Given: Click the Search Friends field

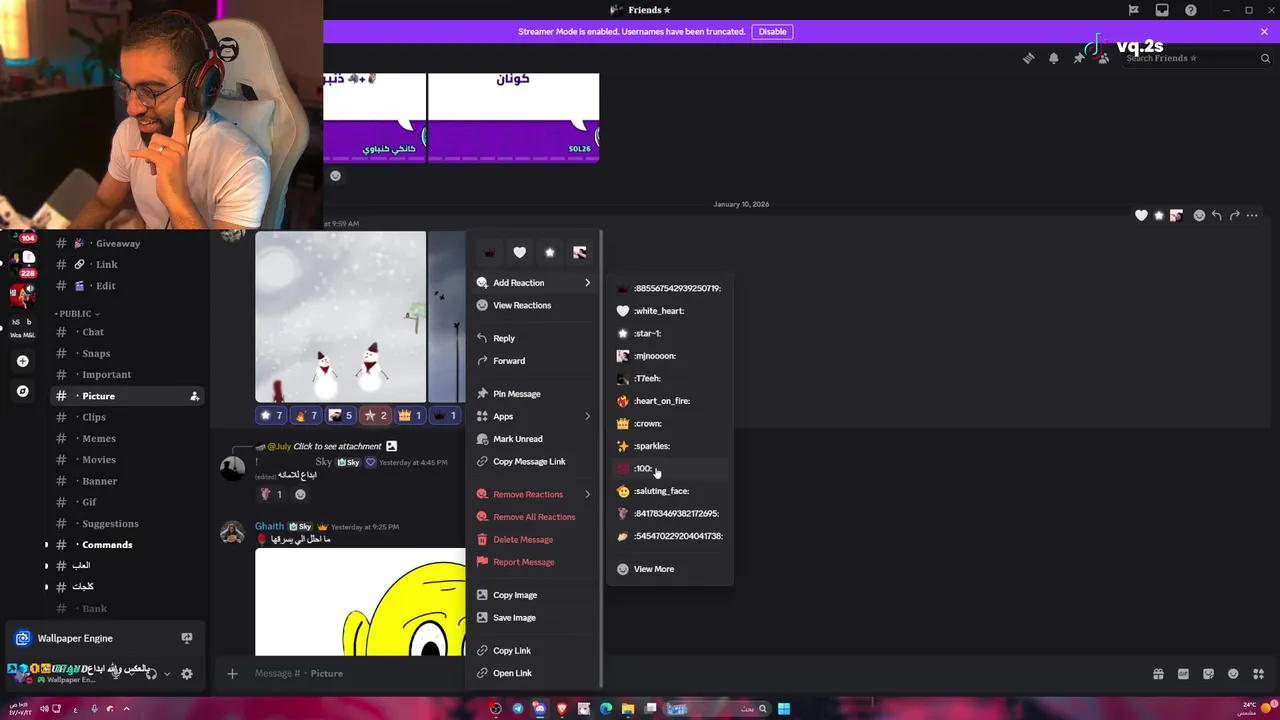Looking at the screenshot, I should click(x=1196, y=58).
